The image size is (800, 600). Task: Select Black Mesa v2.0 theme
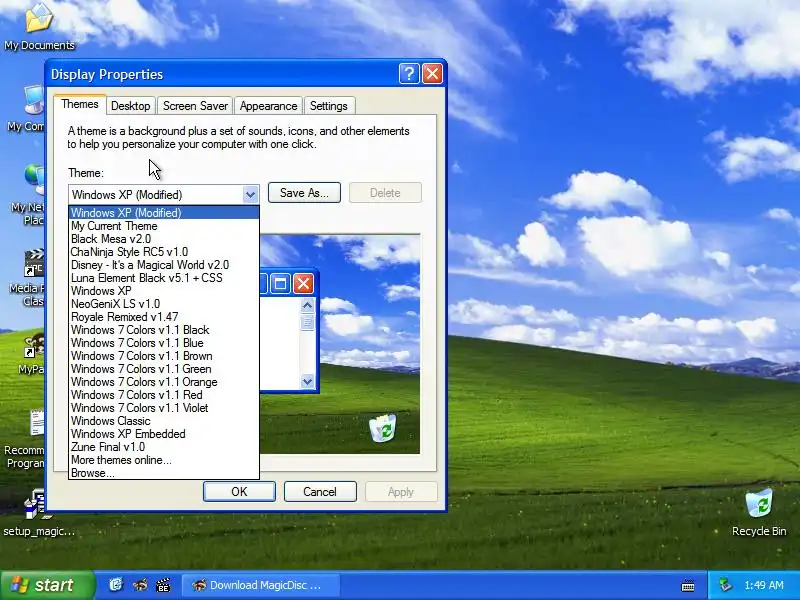[164, 239]
